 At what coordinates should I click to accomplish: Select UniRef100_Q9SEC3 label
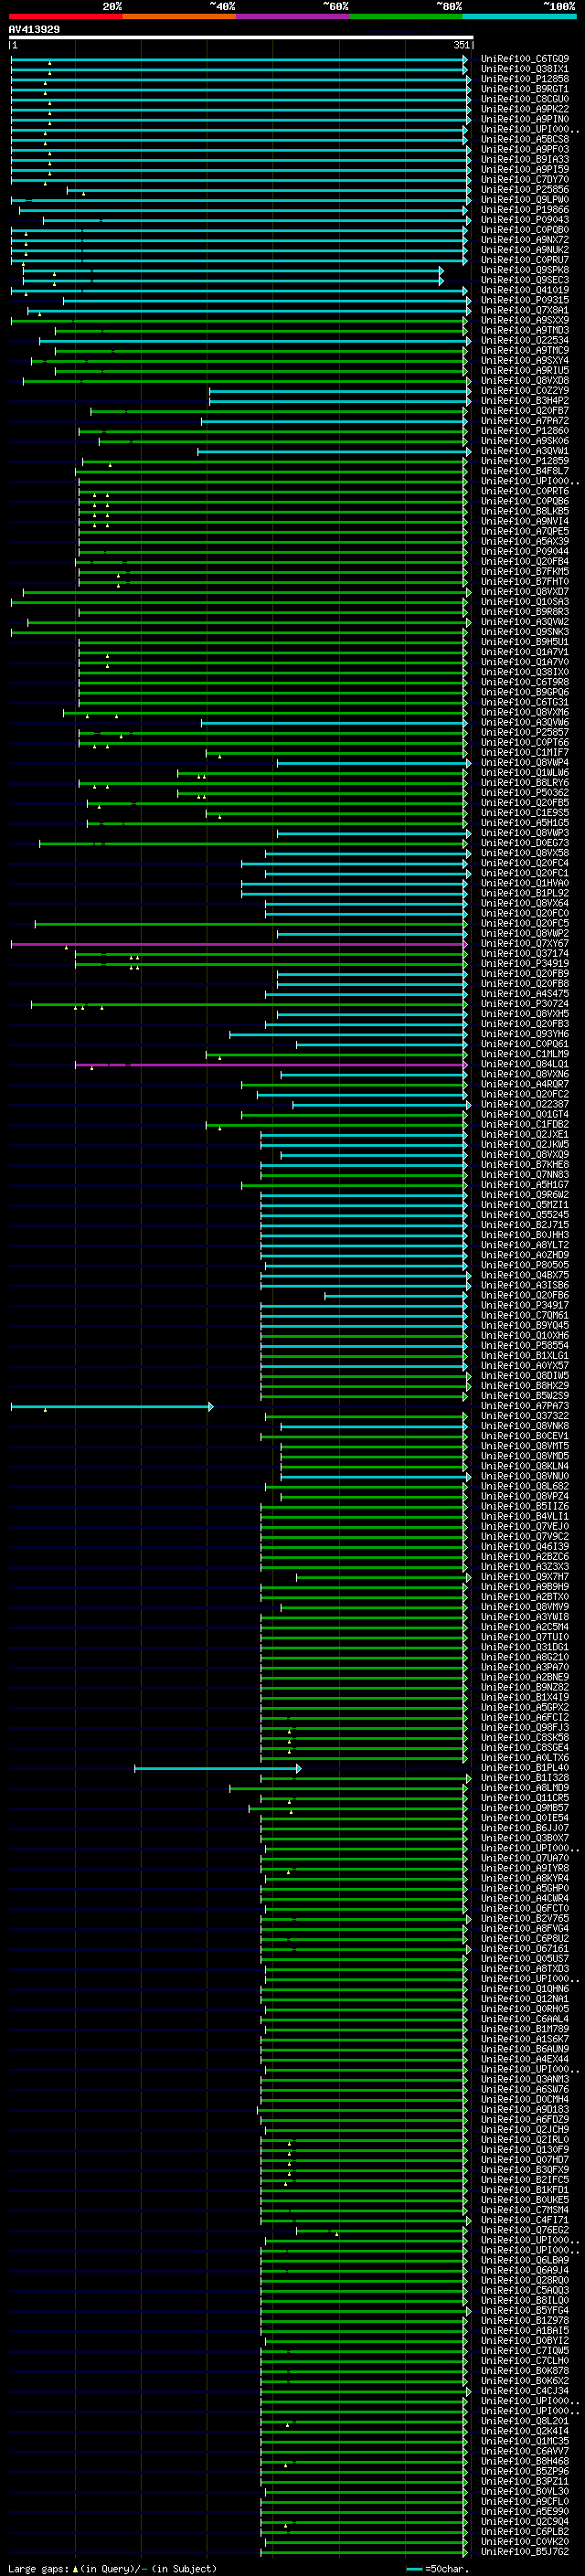pyautogui.click(x=525, y=280)
